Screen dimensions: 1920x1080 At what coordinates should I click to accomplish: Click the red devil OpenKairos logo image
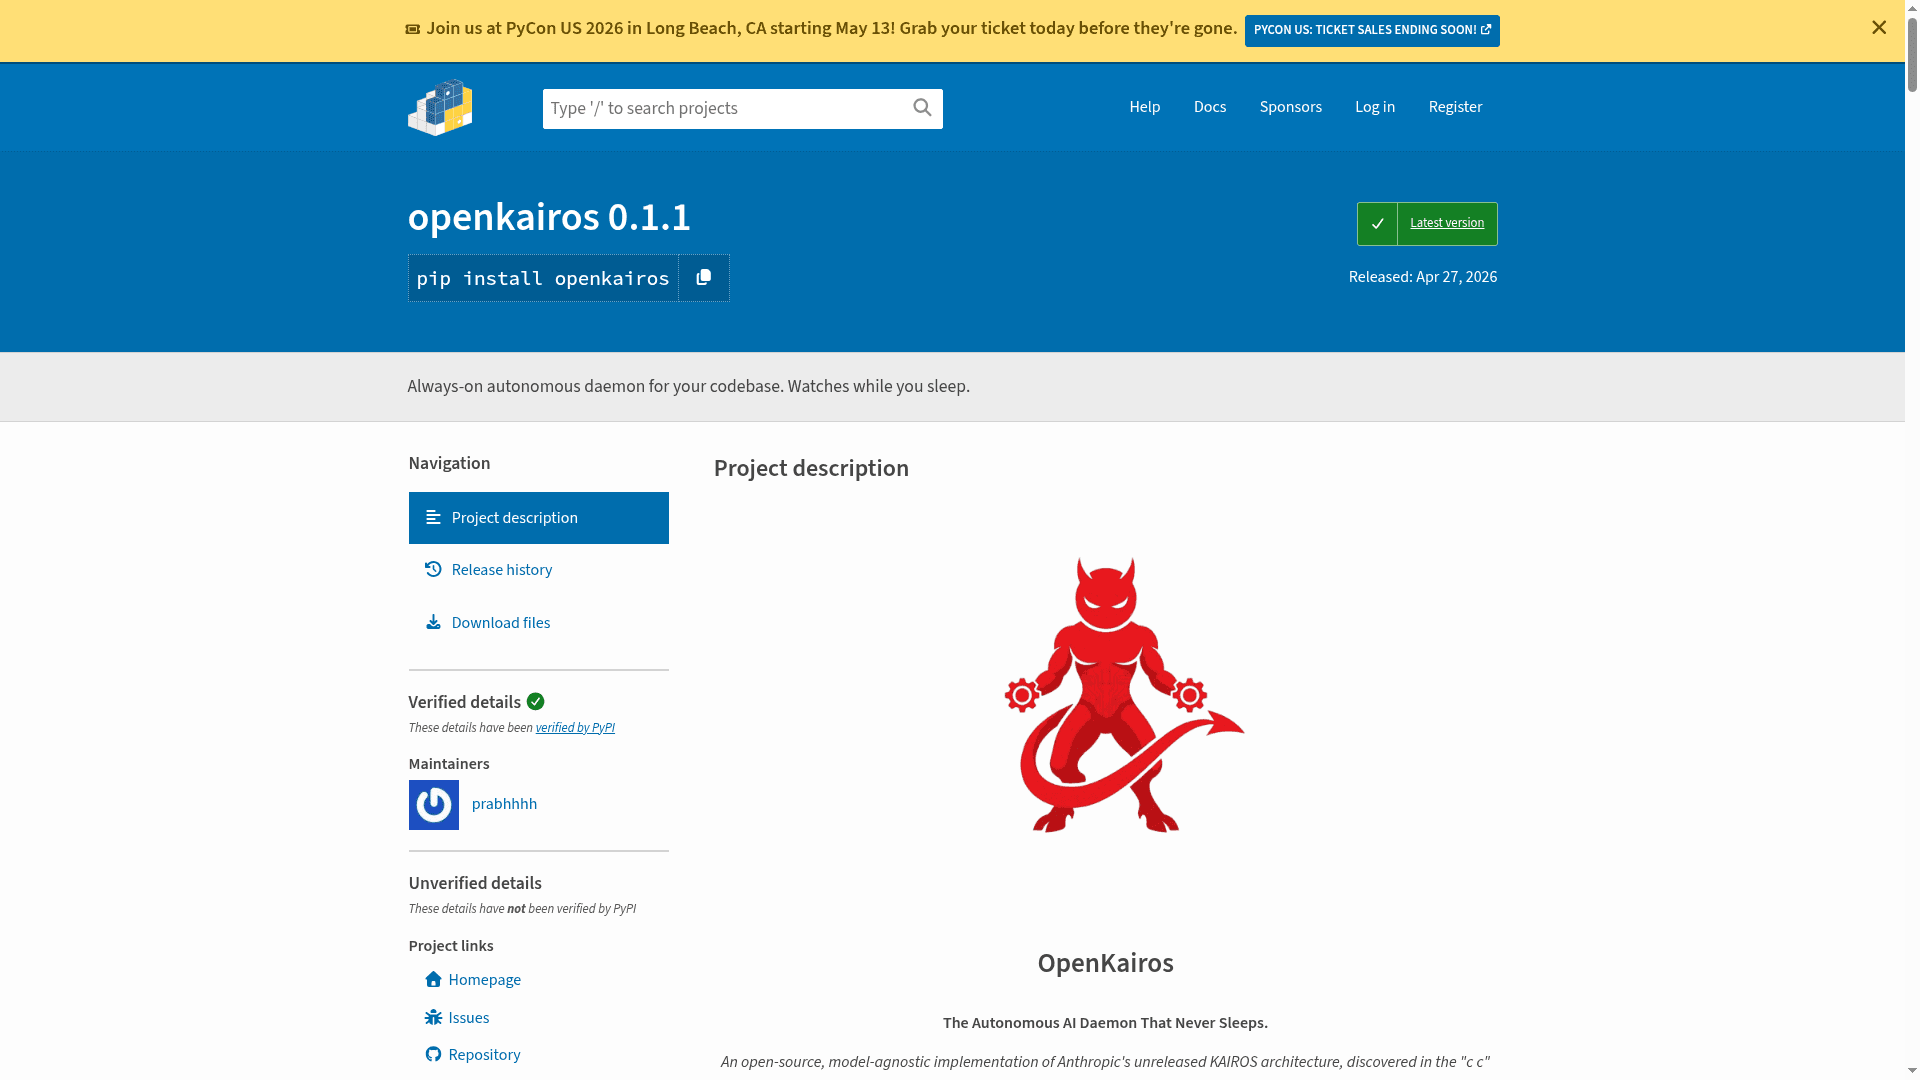pyautogui.click(x=1124, y=695)
